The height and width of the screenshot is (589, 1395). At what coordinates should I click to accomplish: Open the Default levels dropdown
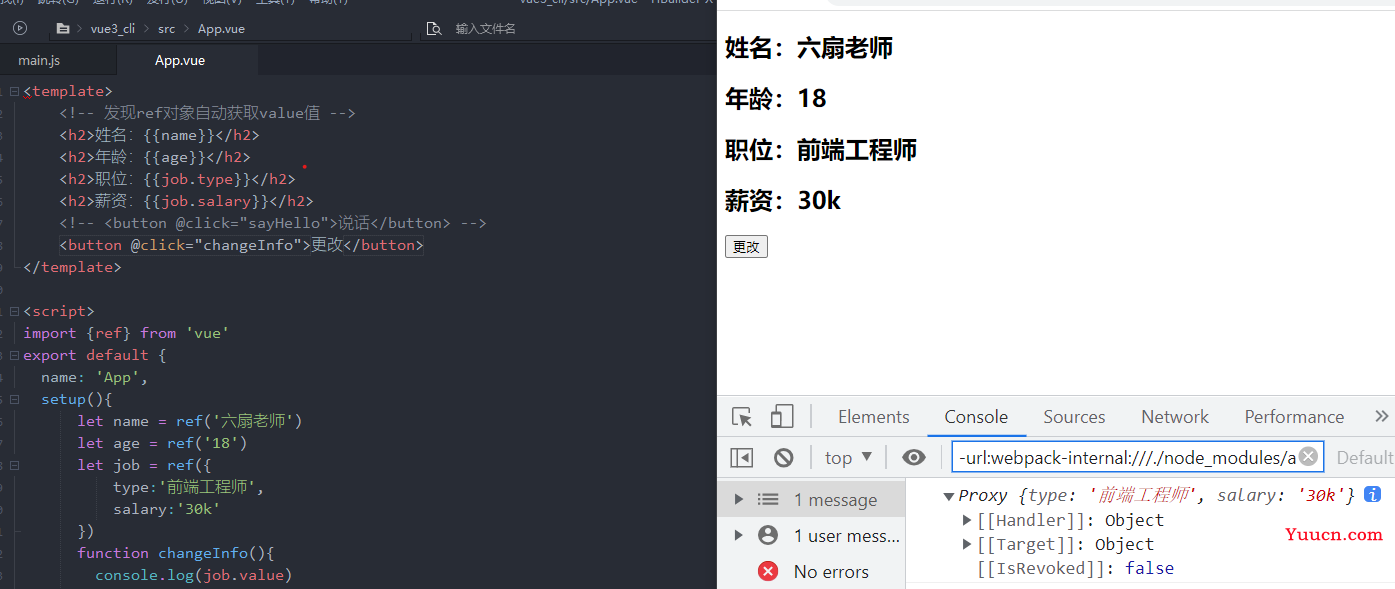[1365, 458]
